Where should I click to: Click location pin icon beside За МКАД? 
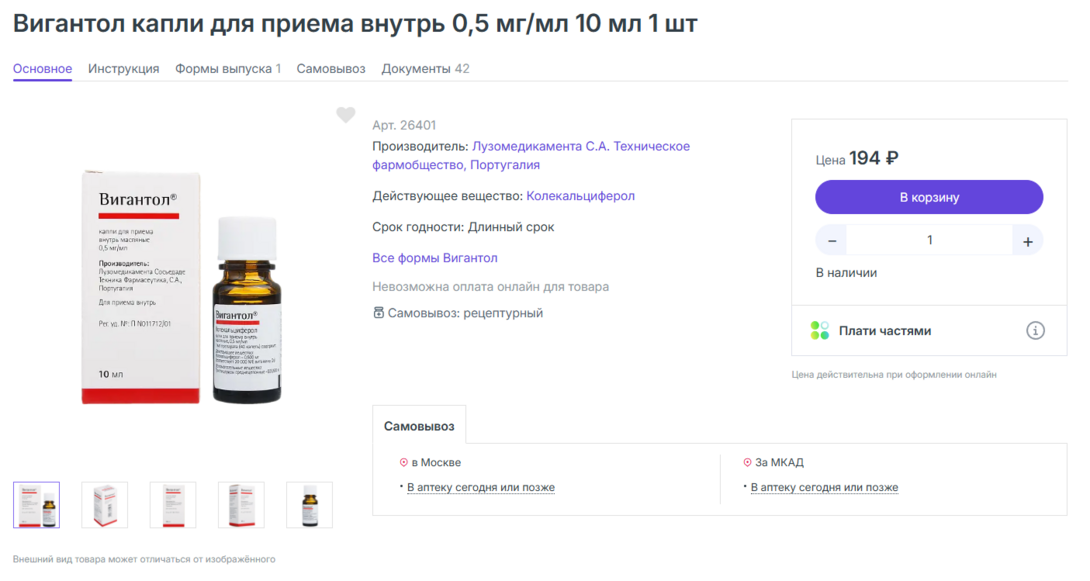pos(747,462)
